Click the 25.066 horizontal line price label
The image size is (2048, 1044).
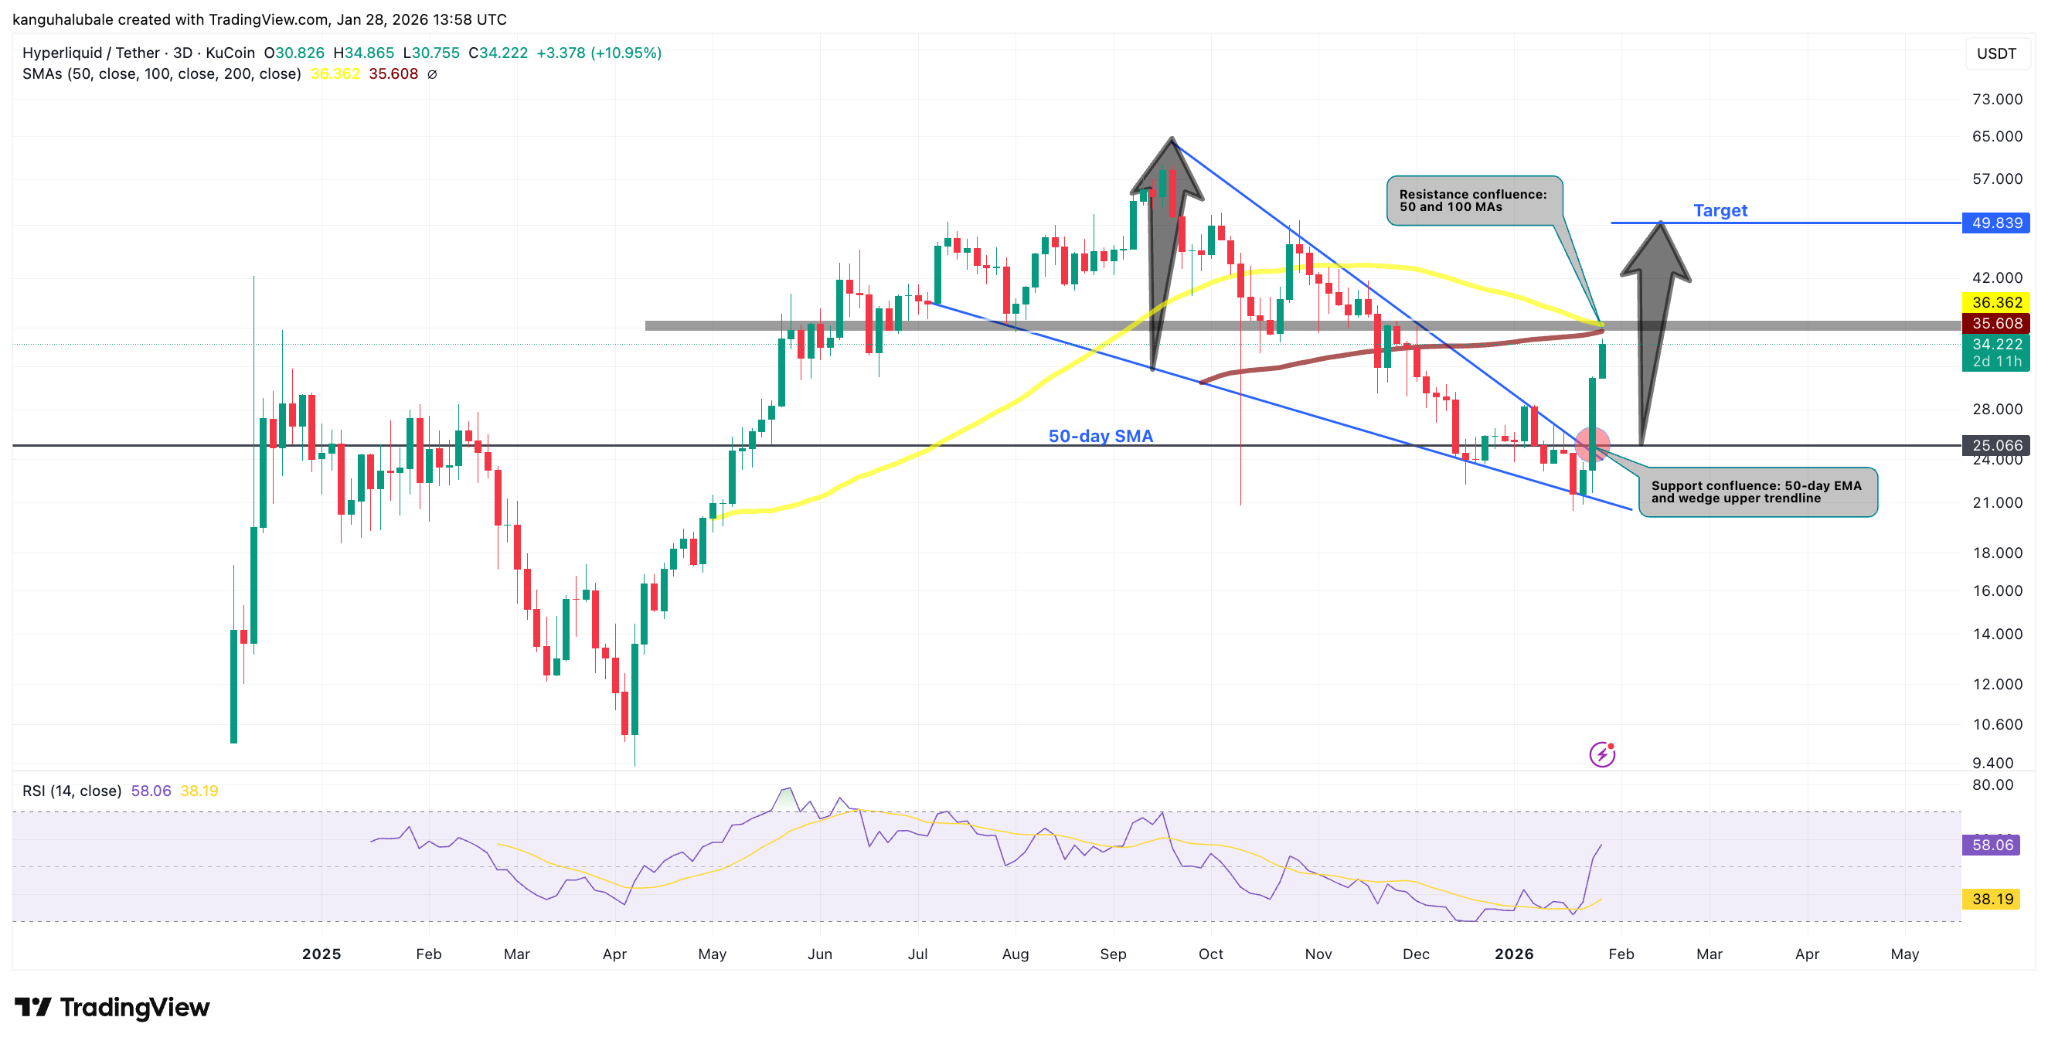(1996, 445)
